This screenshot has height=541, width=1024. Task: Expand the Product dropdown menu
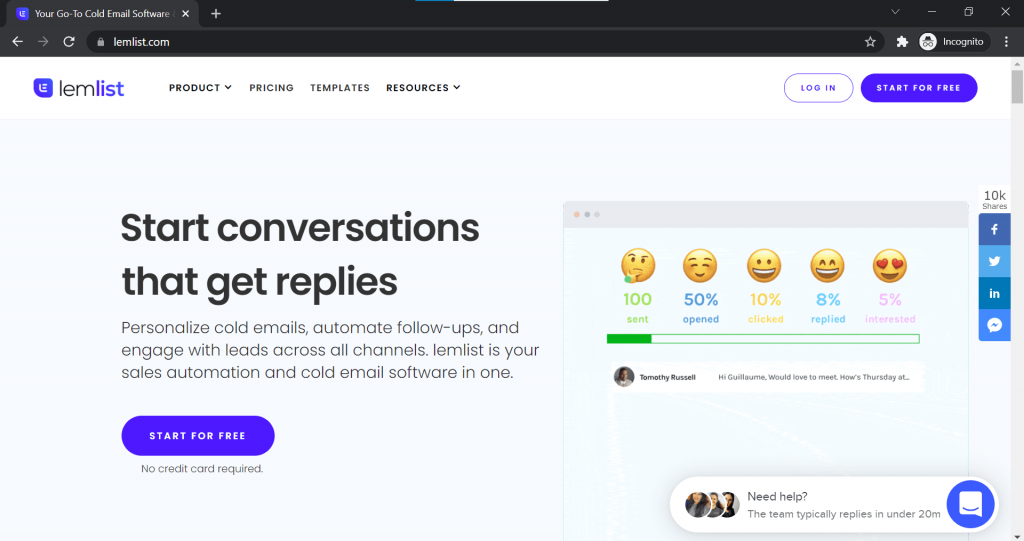pyautogui.click(x=200, y=88)
